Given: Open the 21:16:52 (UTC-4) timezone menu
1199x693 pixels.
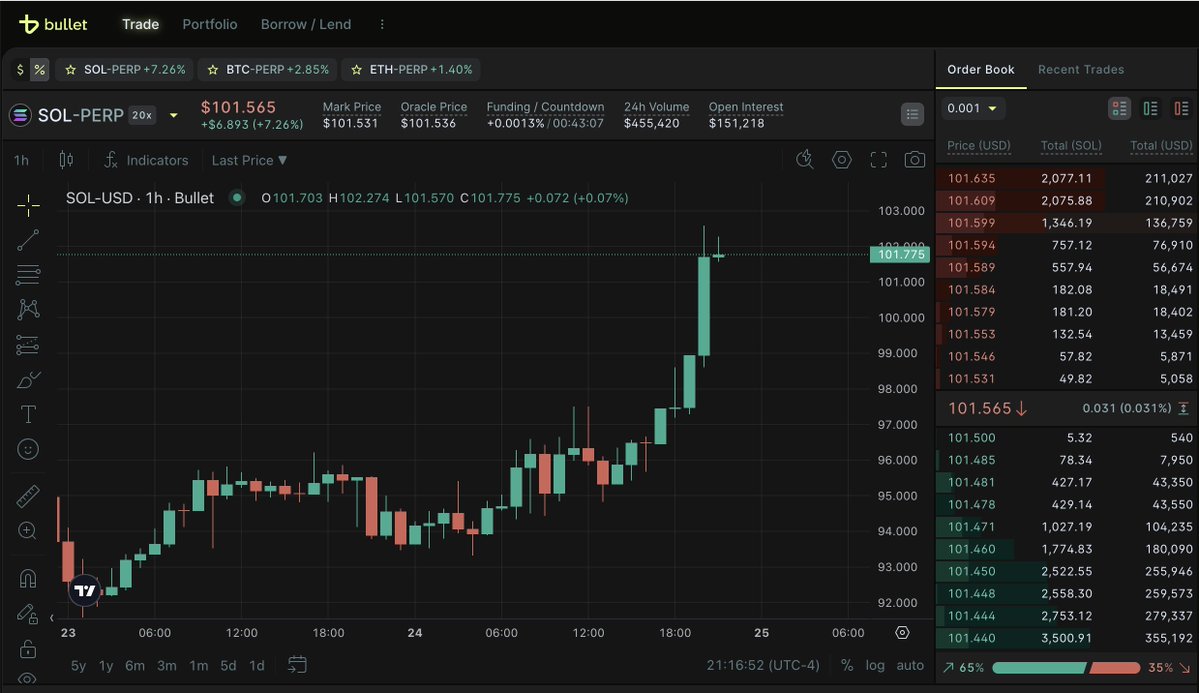Looking at the screenshot, I should (x=763, y=665).
